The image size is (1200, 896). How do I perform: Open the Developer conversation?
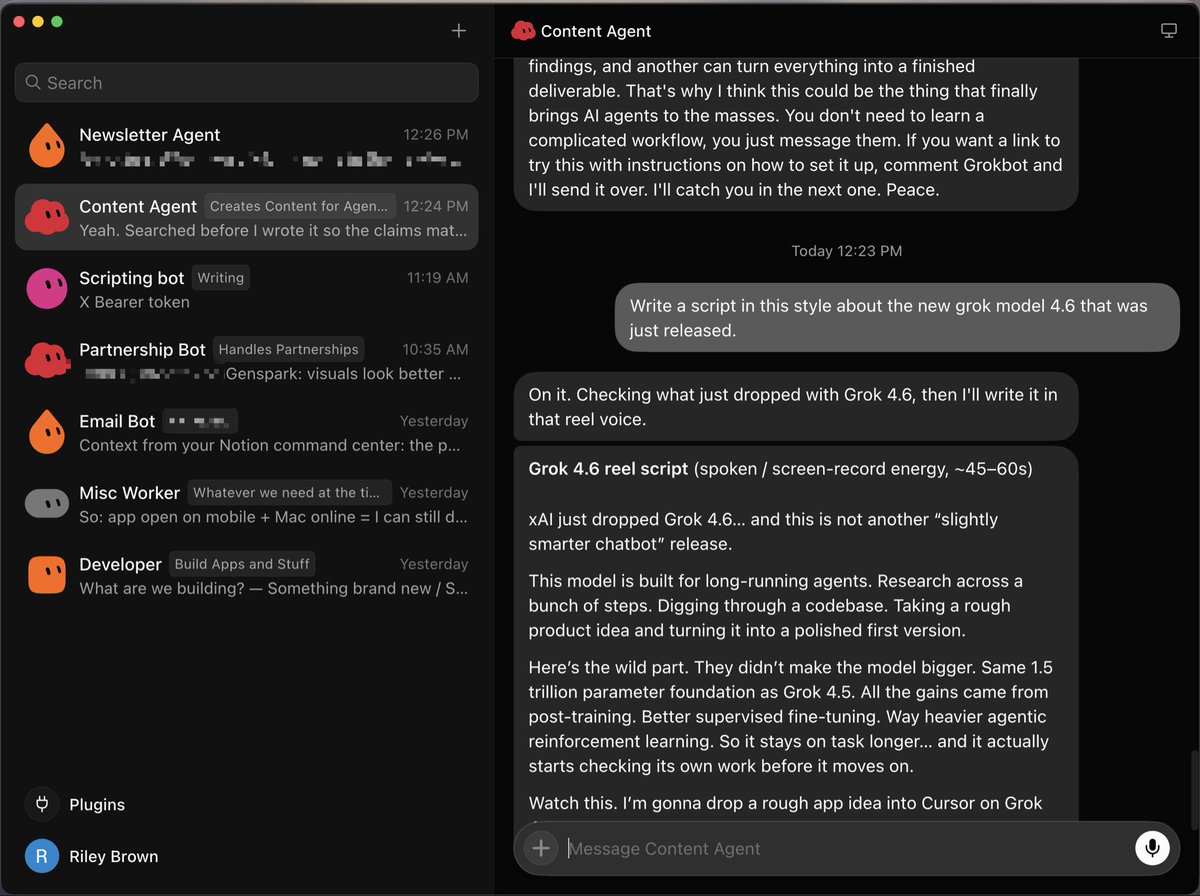[246, 575]
